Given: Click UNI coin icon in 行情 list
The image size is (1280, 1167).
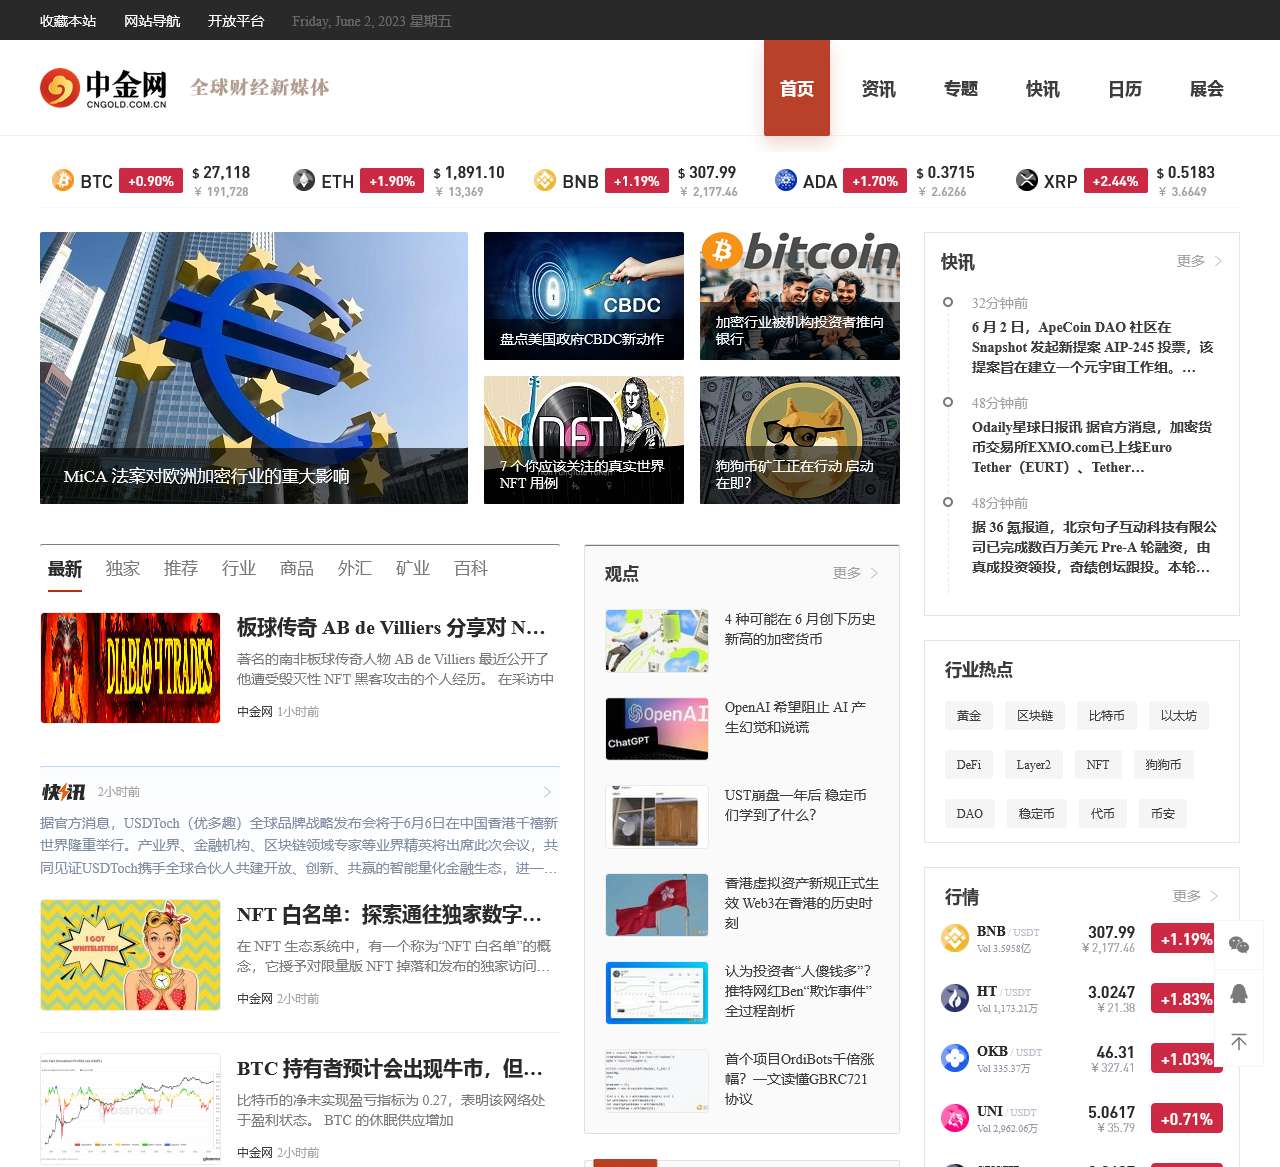Looking at the screenshot, I should 955,1118.
